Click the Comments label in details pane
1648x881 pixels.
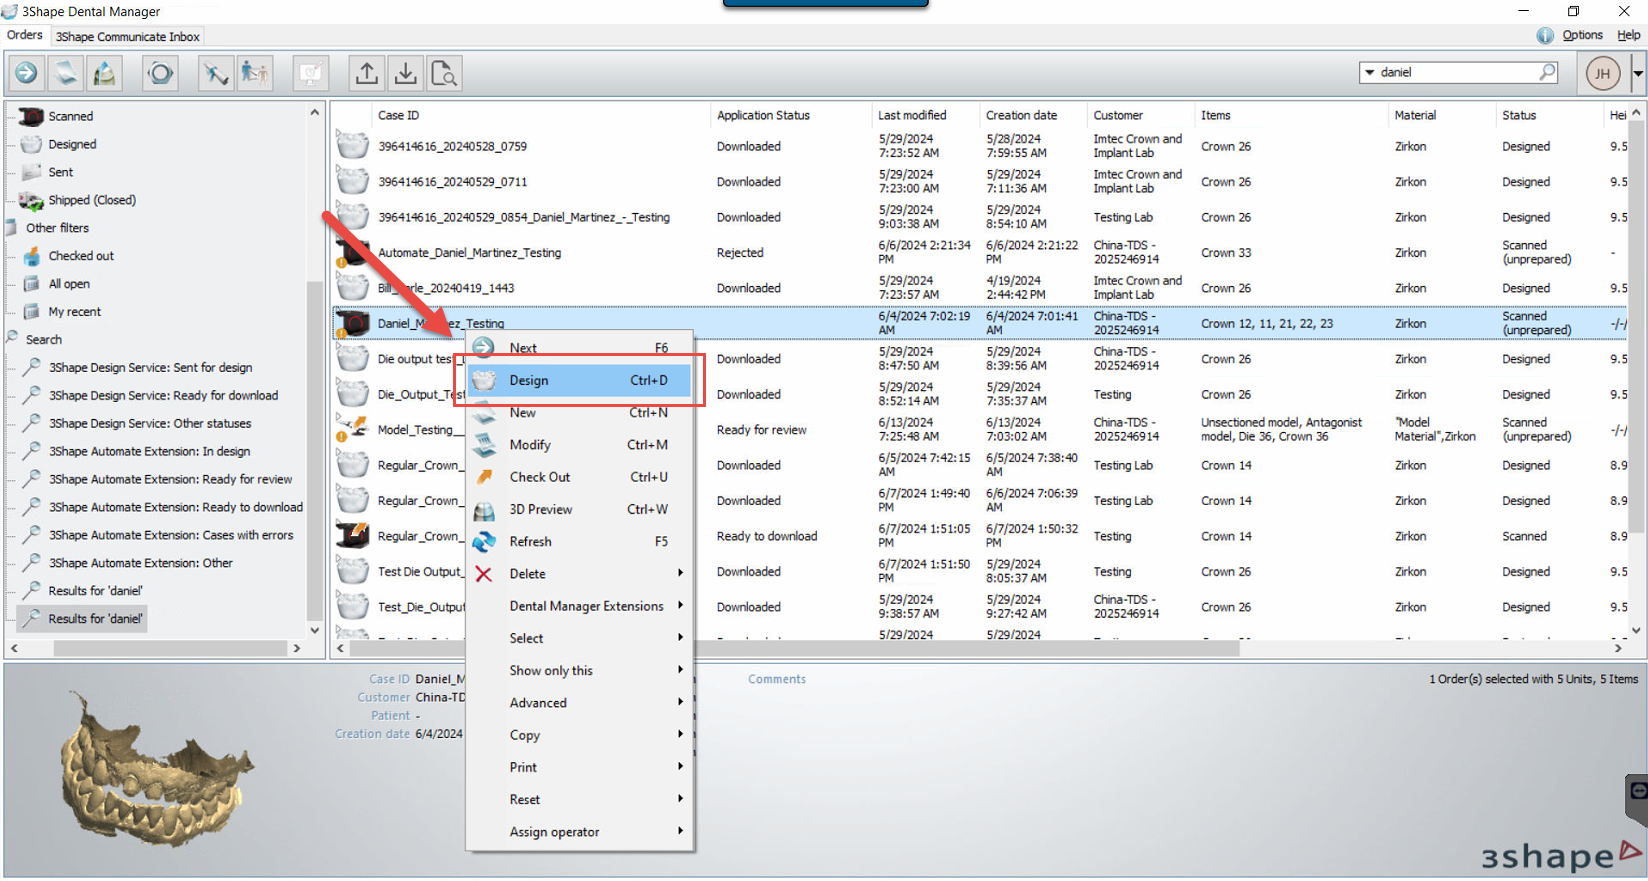click(777, 679)
